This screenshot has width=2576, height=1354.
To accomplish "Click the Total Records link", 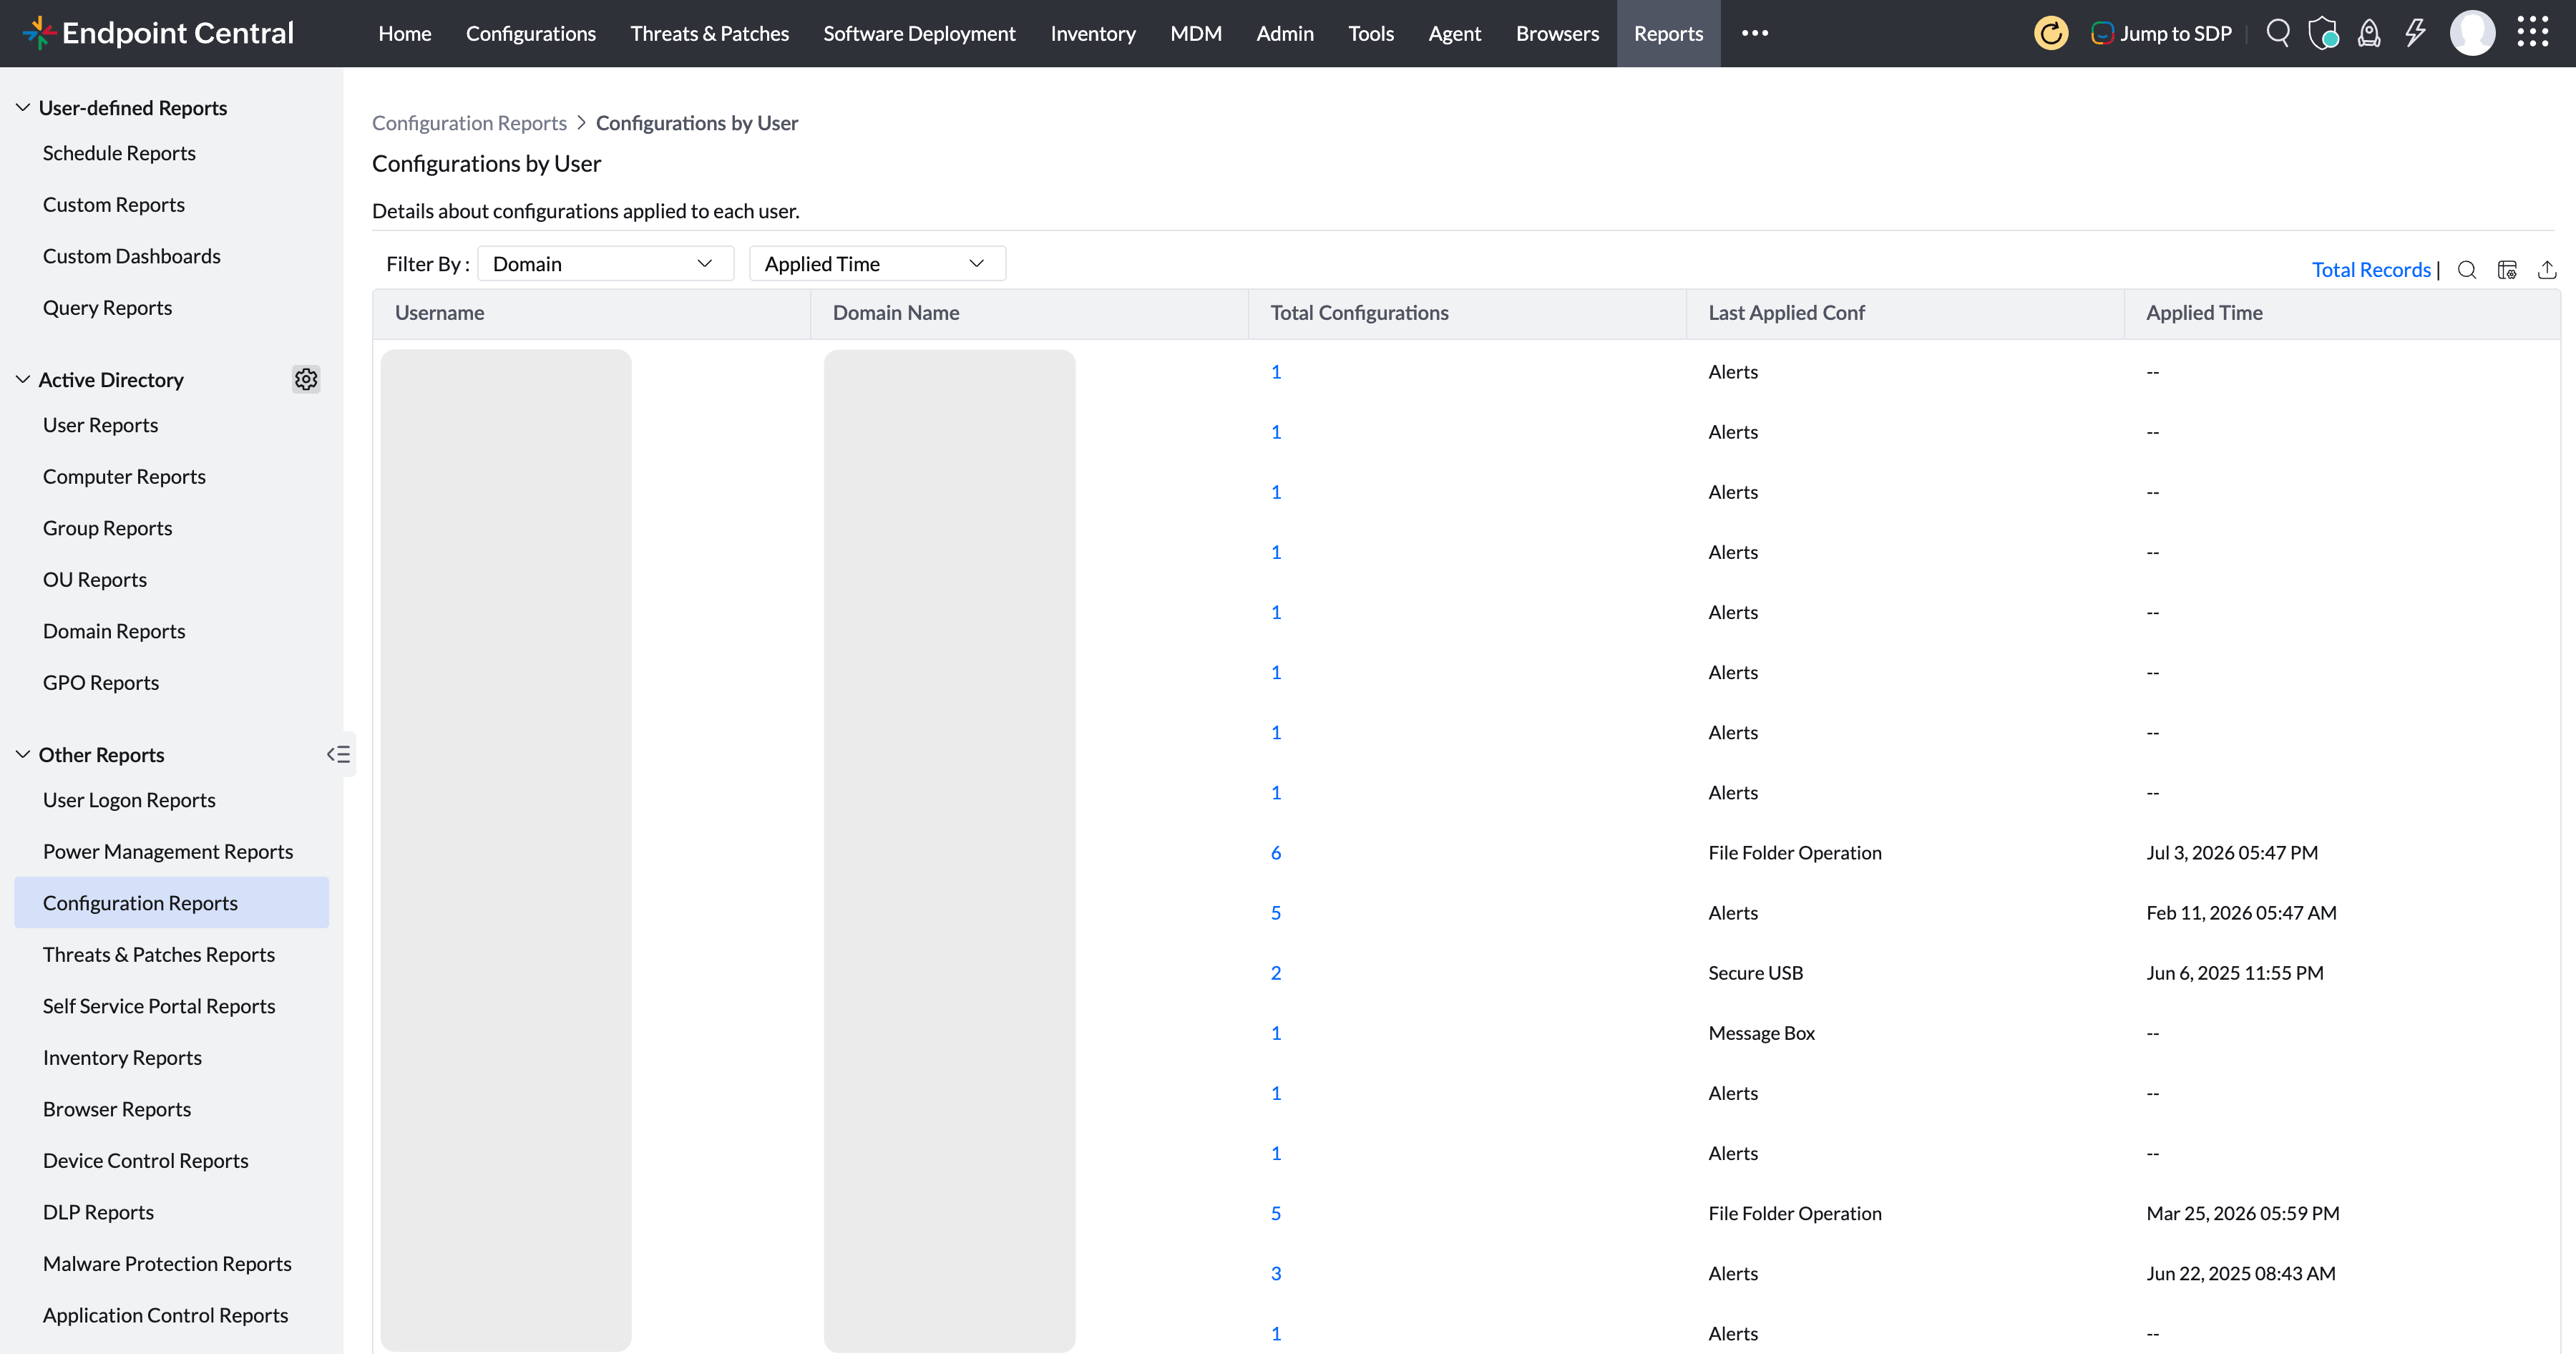I will pos(2371,270).
